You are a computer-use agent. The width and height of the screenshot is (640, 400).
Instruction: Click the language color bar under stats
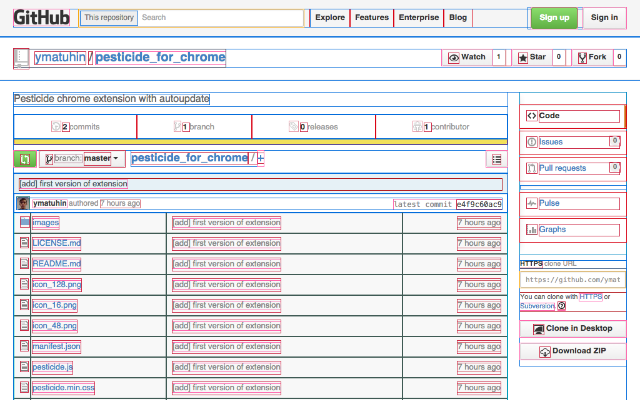coord(260,142)
